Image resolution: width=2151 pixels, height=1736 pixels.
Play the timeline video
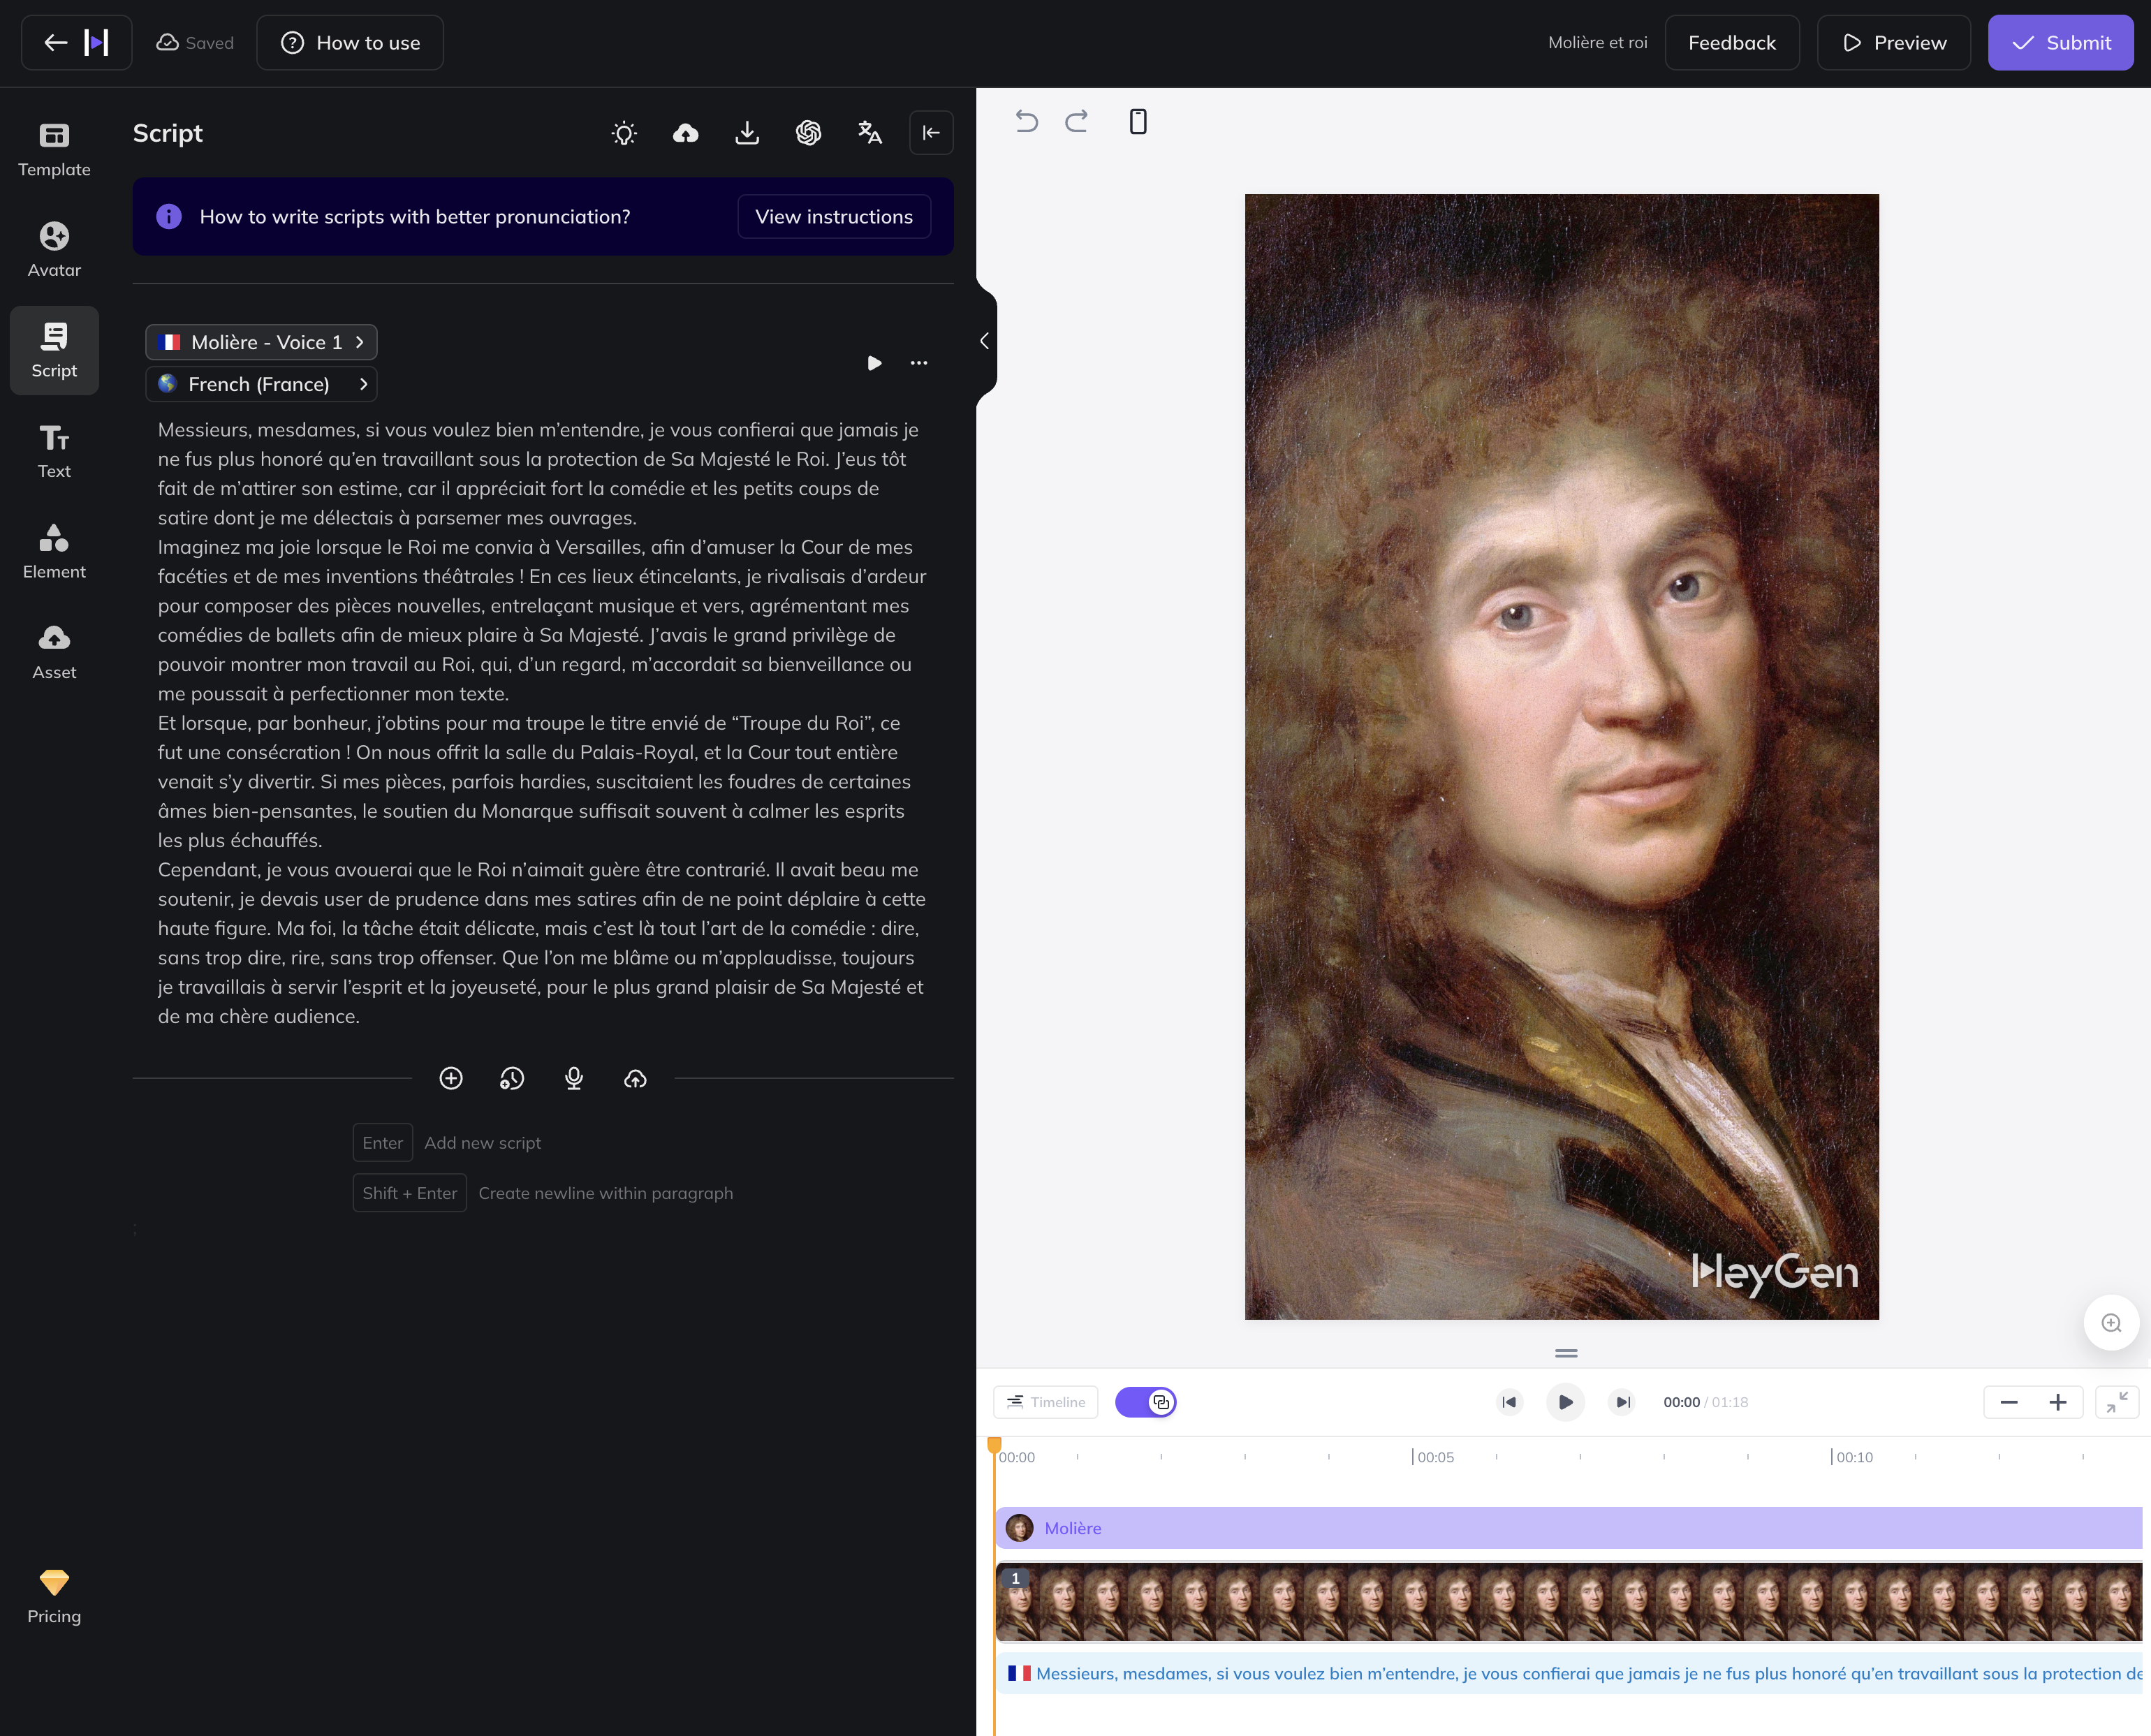[x=1565, y=1402]
